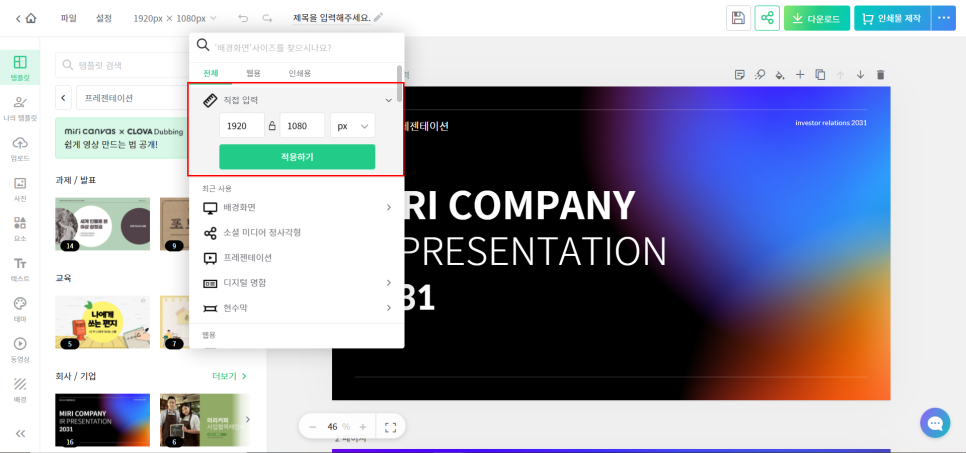The image size is (966, 453).
Task: Click the size search field
Action: click(298, 47)
